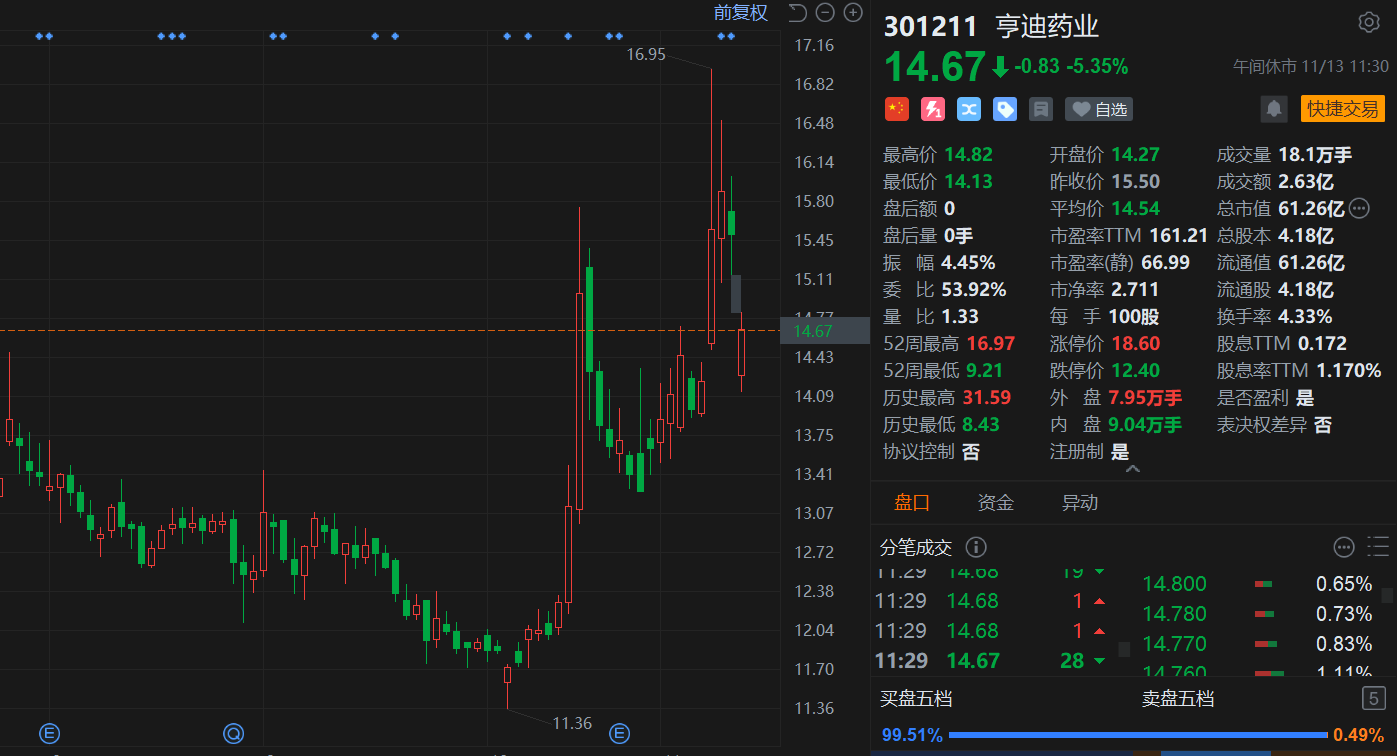Open 快捷交易 quick trade
Image resolution: width=1397 pixels, height=756 pixels.
tap(1342, 109)
